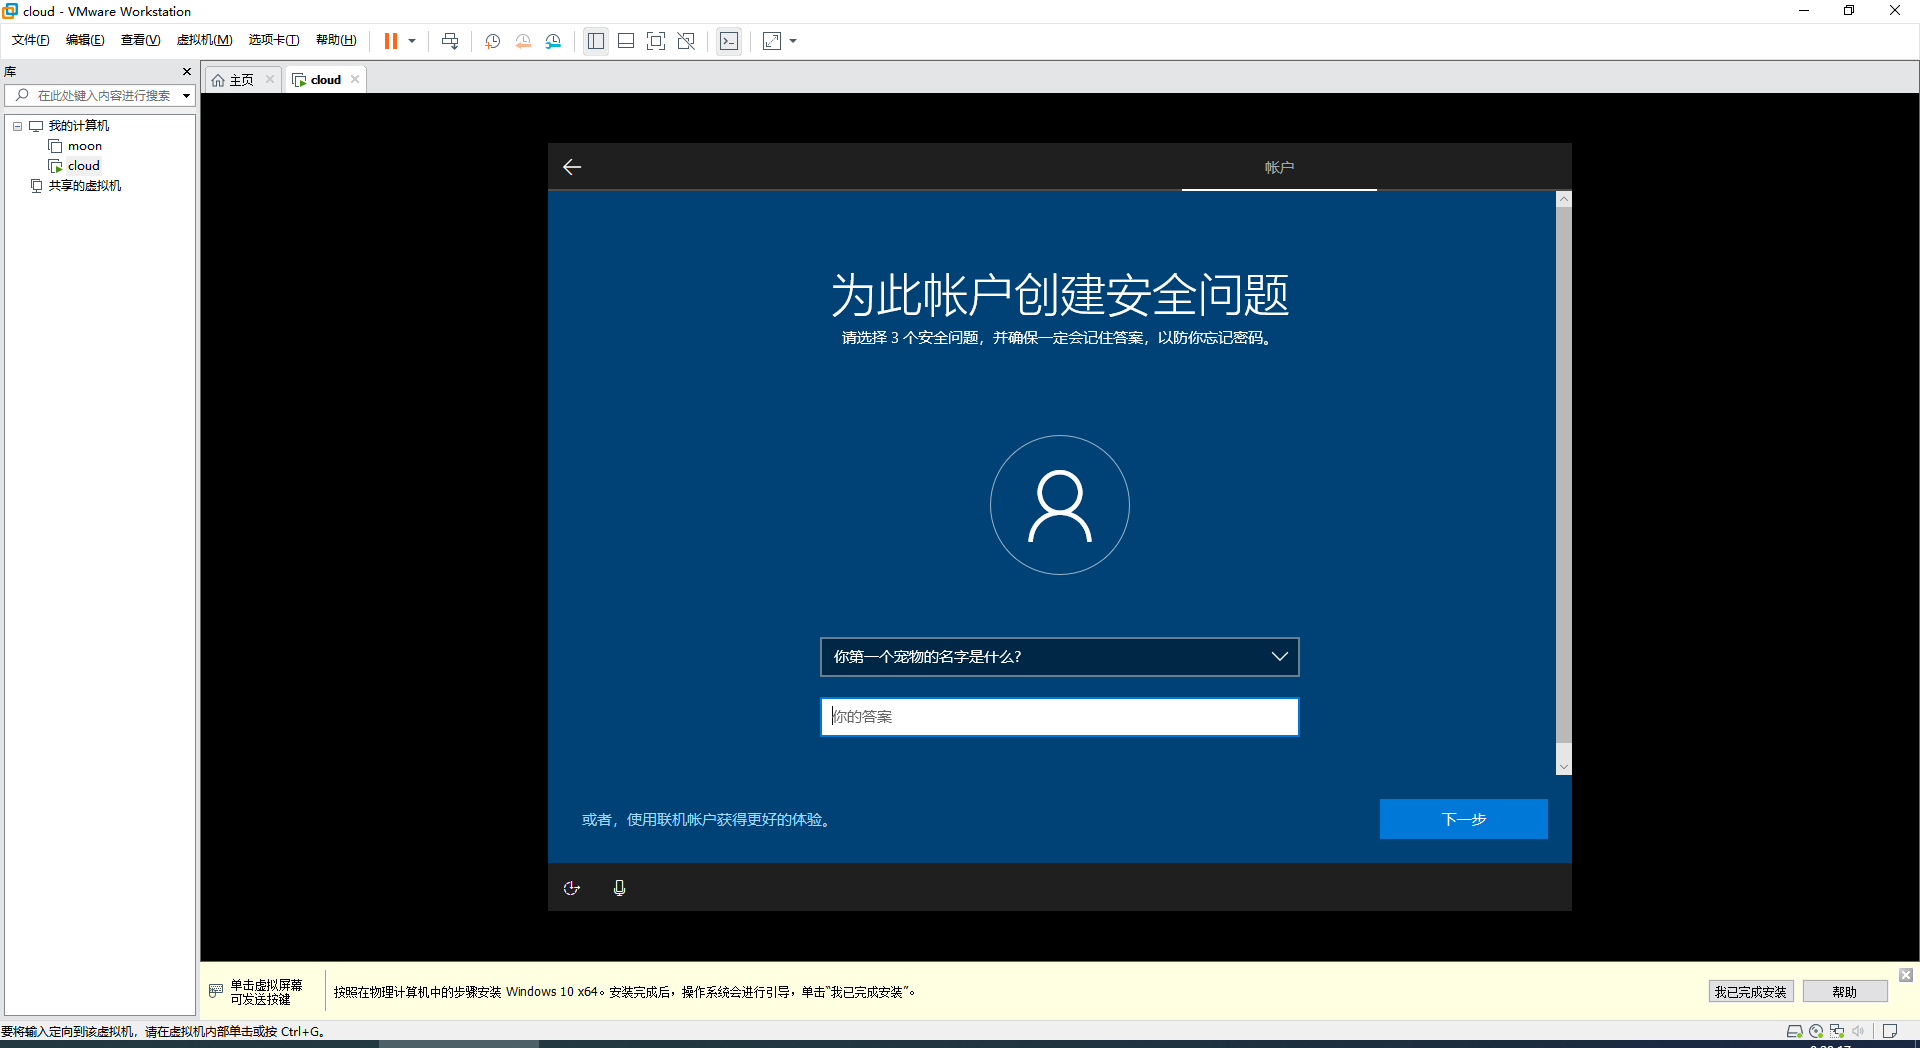The width and height of the screenshot is (1920, 1048).
Task: Open the 编辑(E) menu
Action: pyautogui.click(x=85, y=40)
